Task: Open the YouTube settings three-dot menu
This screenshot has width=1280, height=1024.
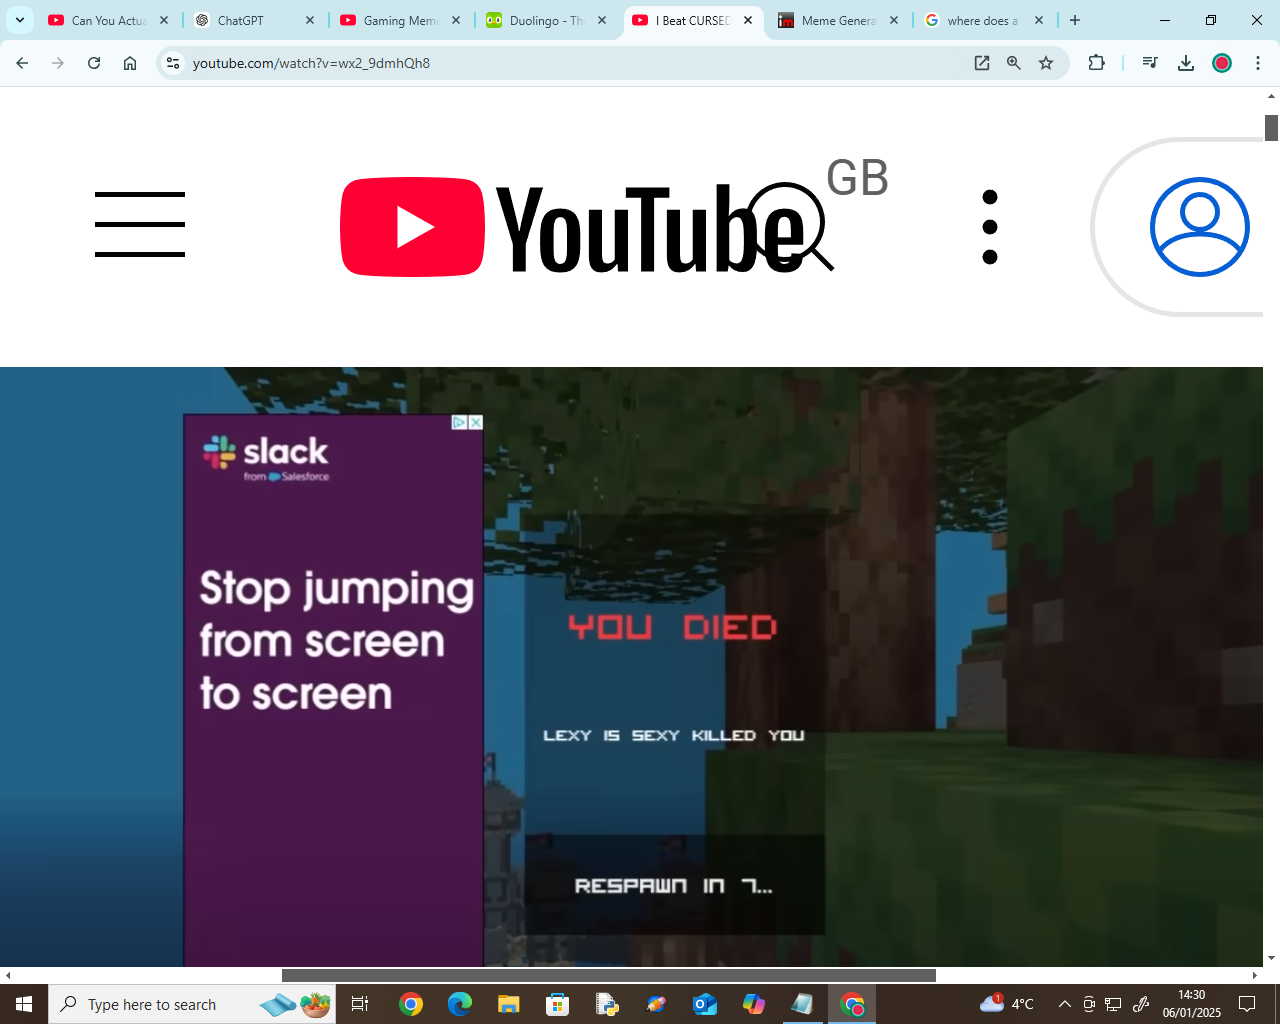Action: point(990,227)
